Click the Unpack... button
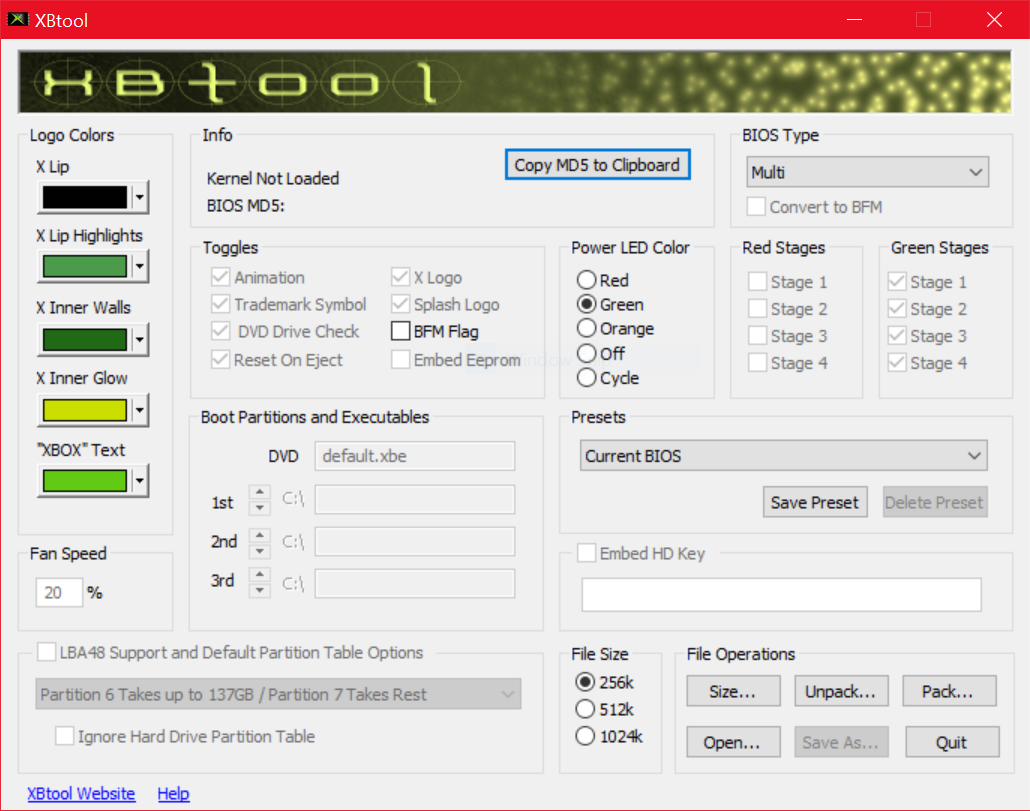Image resolution: width=1030 pixels, height=811 pixels. click(x=841, y=691)
